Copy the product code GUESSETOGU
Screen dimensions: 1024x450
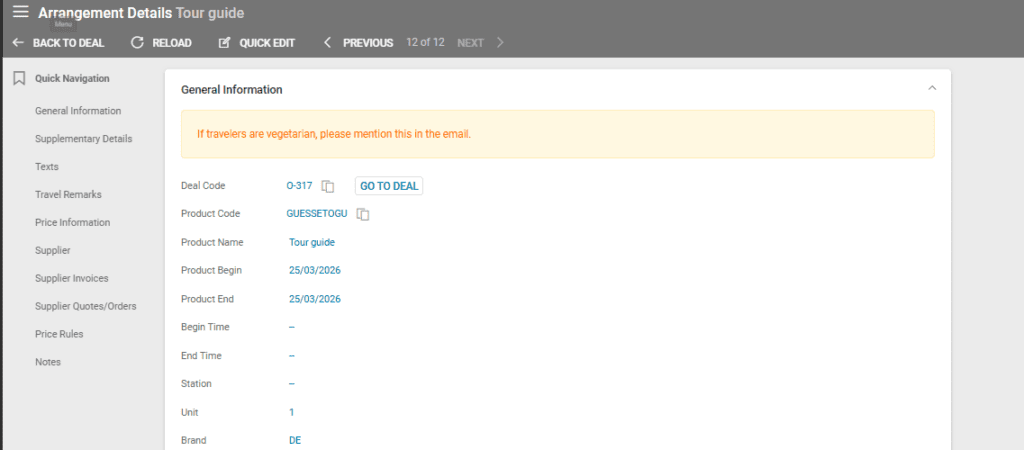tap(364, 214)
